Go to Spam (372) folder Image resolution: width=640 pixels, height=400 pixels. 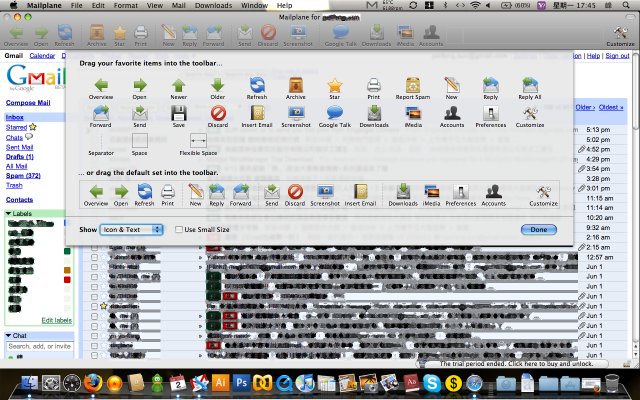pyautogui.click(x=23, y=176)
